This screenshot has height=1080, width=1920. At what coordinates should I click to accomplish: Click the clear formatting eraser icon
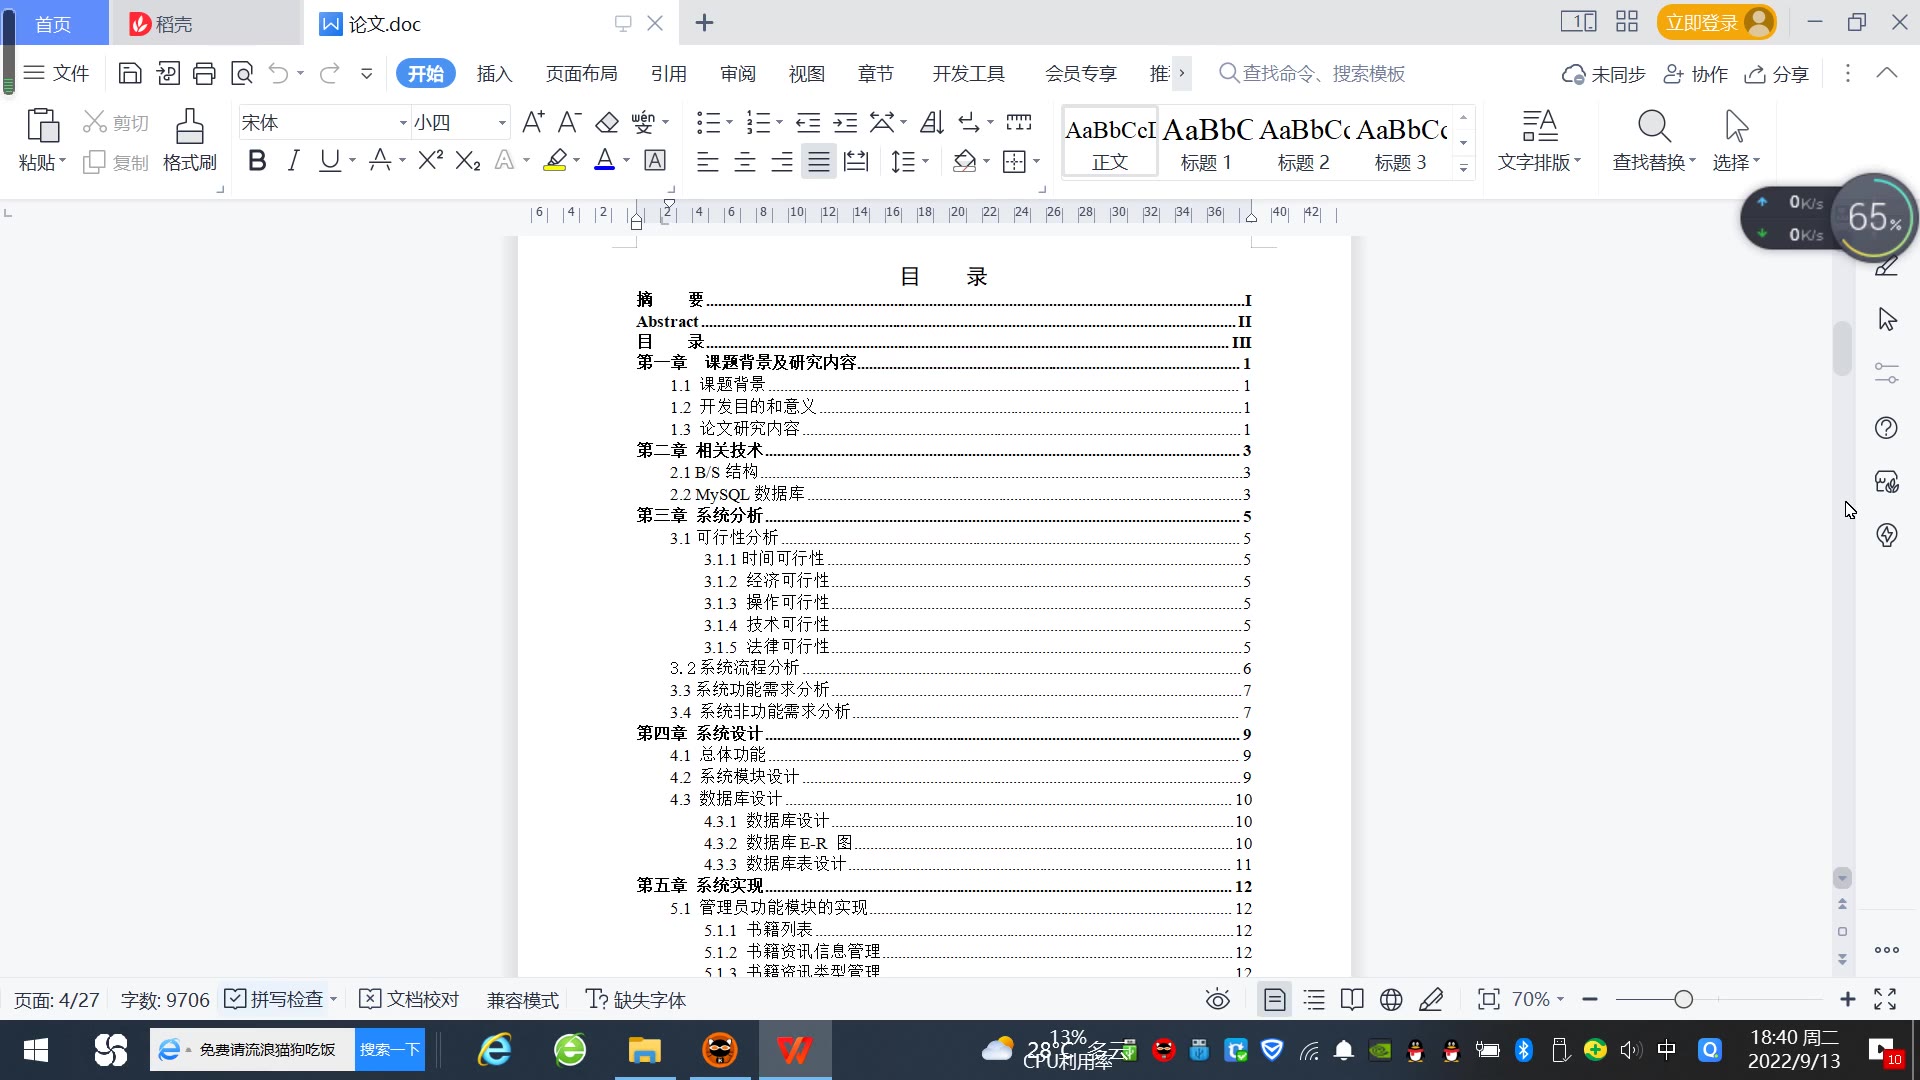pyautogui.click(x=607, y=123)
